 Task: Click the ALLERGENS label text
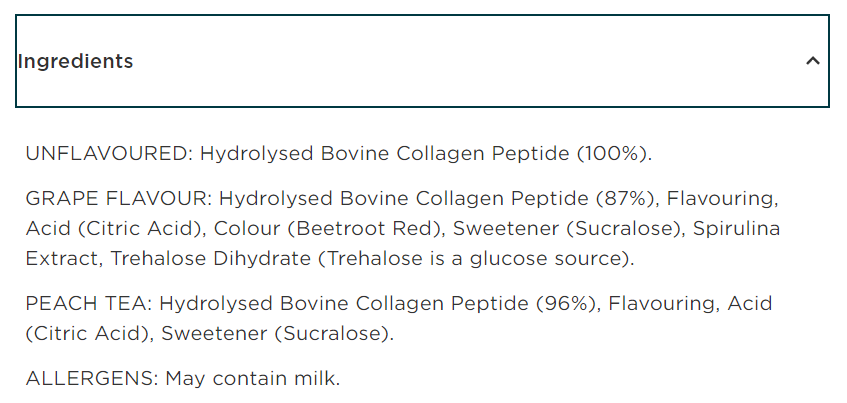pyautogui.click(x=92, y=379)
